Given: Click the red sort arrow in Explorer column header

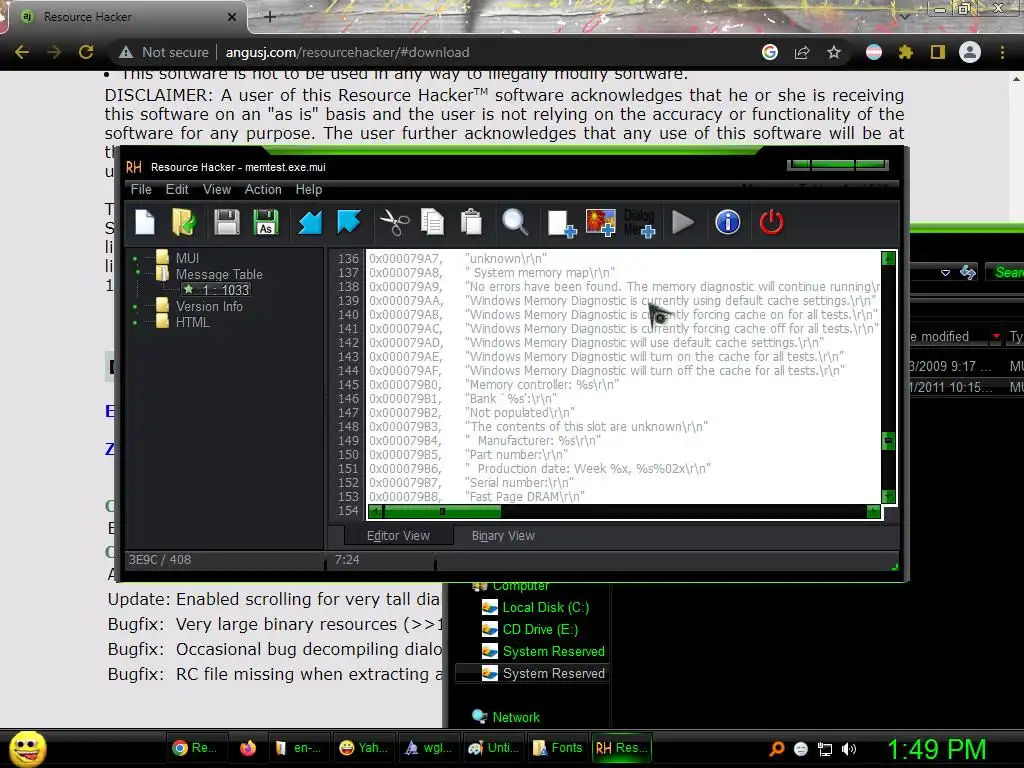Looking at the screenshot, I should pyautogui.click(x=996, y=336).
